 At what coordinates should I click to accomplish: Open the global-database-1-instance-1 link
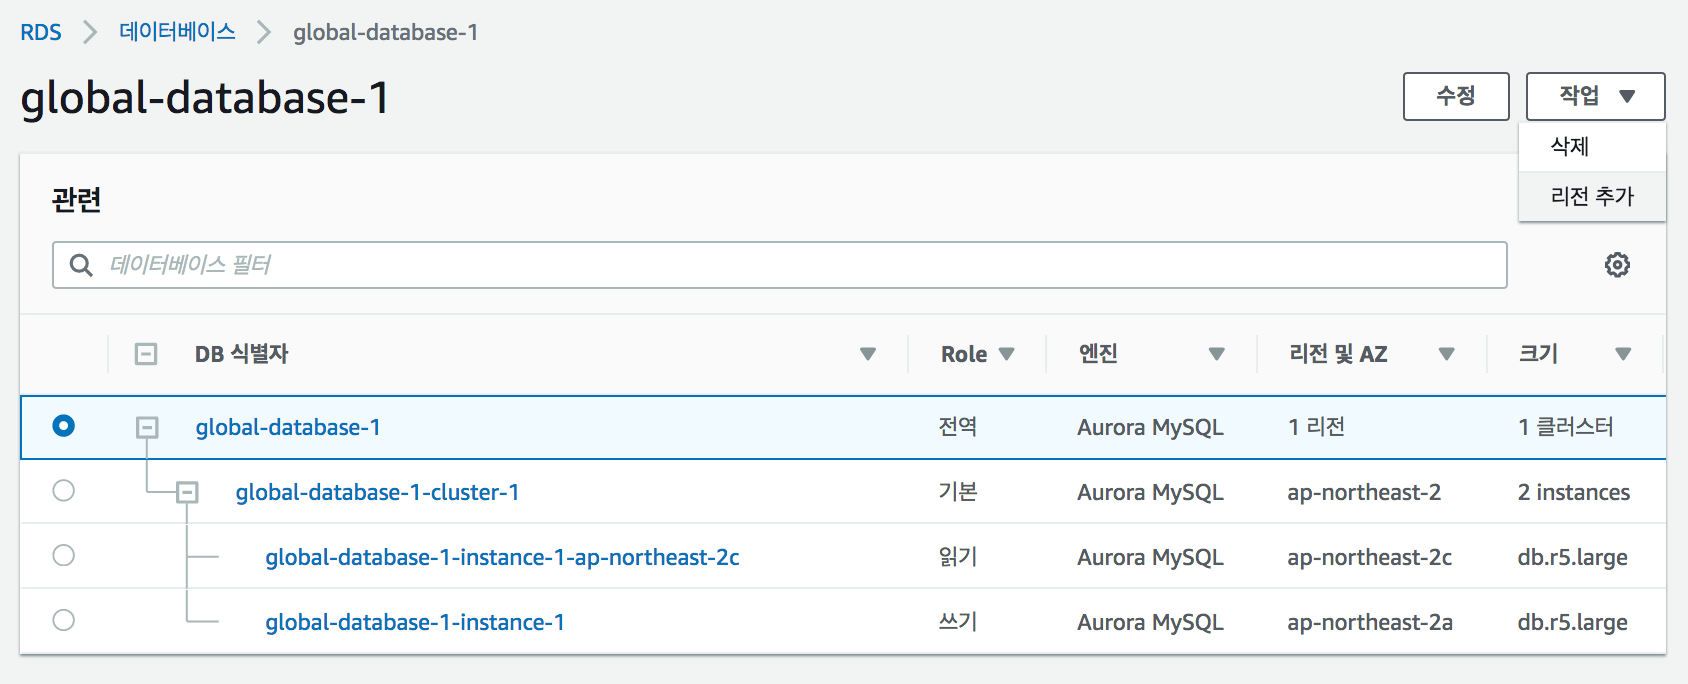[x=415, y=622]
